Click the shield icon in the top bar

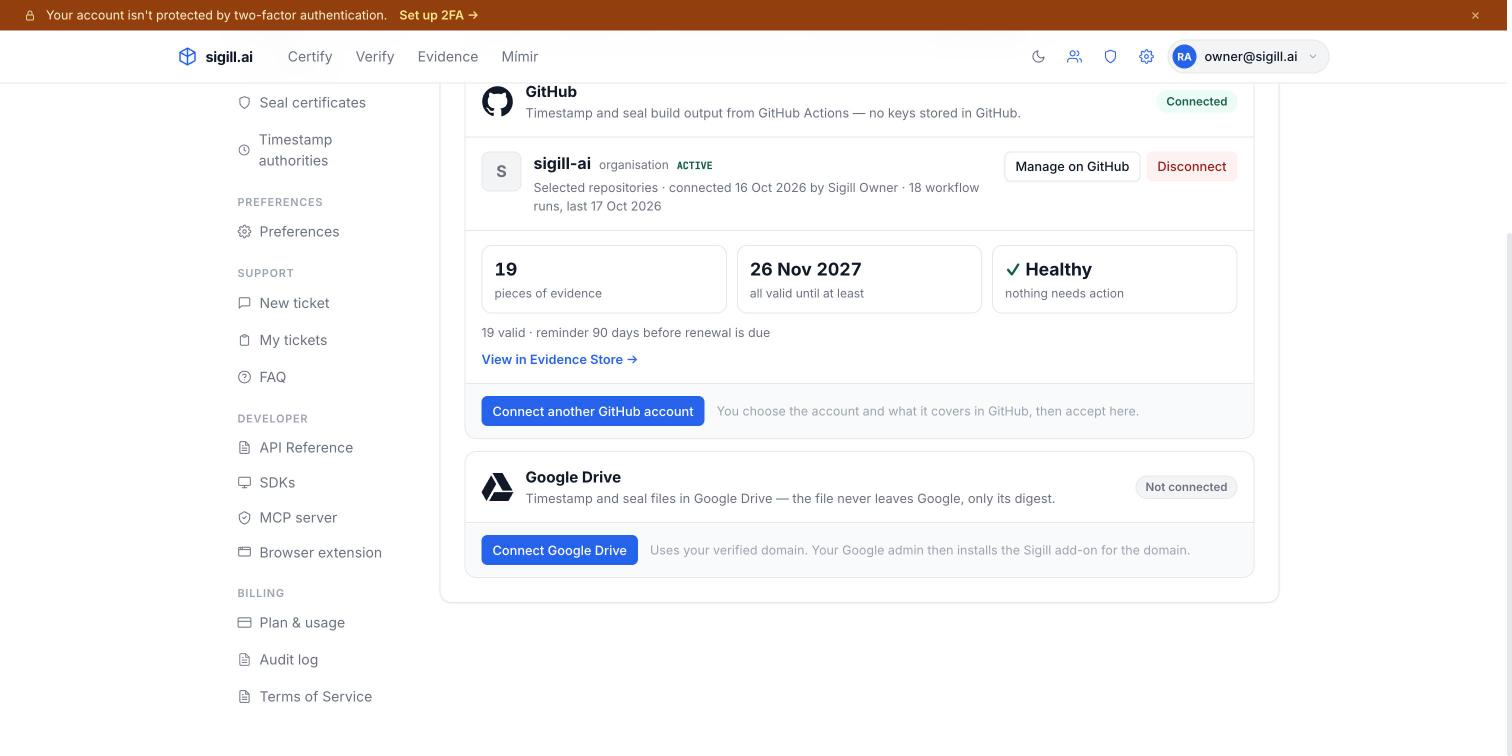point(1110,57)
